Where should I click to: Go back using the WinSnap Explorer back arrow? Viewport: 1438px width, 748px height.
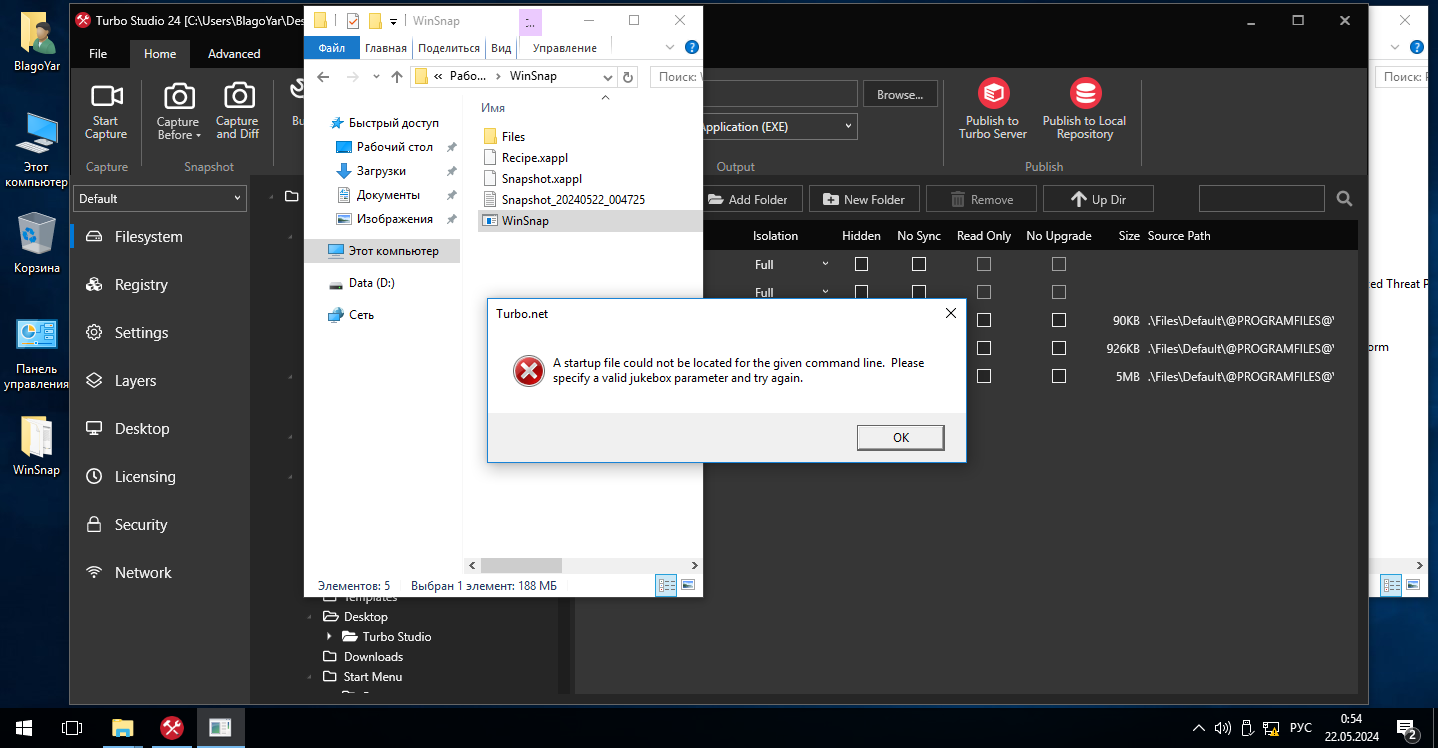pos(323,77)
